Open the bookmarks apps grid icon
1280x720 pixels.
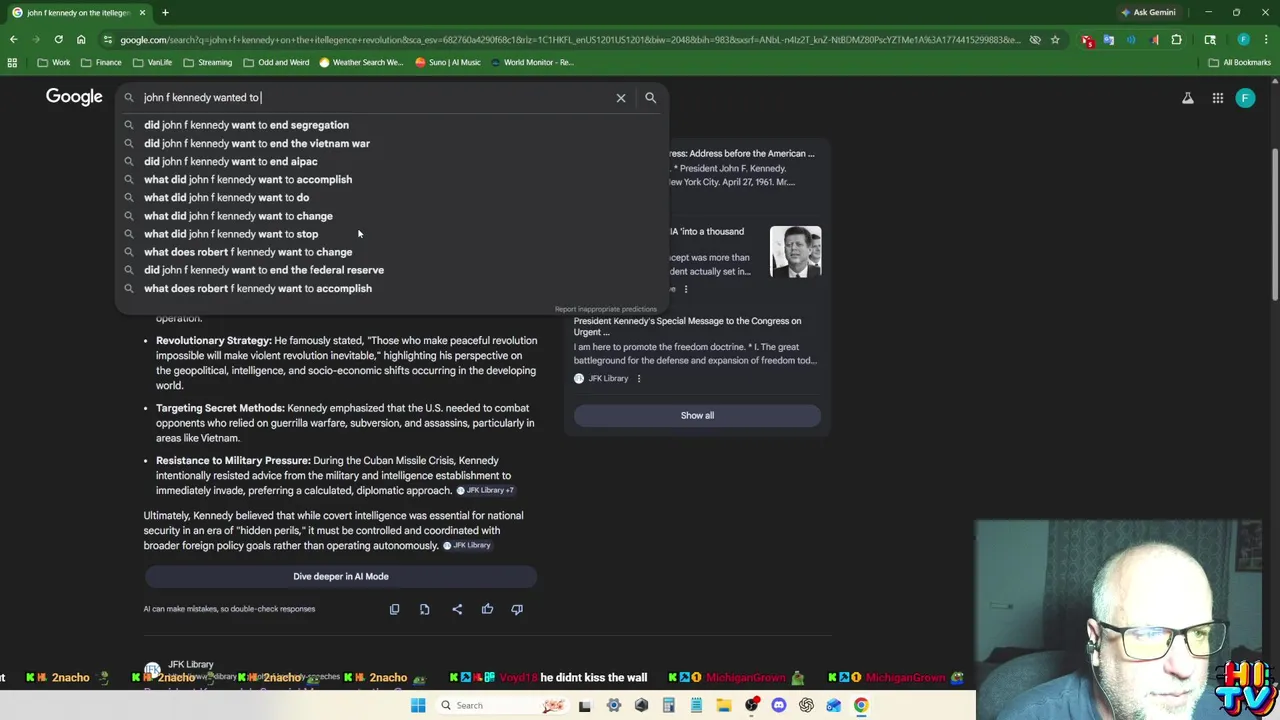[x=12, y=62]
